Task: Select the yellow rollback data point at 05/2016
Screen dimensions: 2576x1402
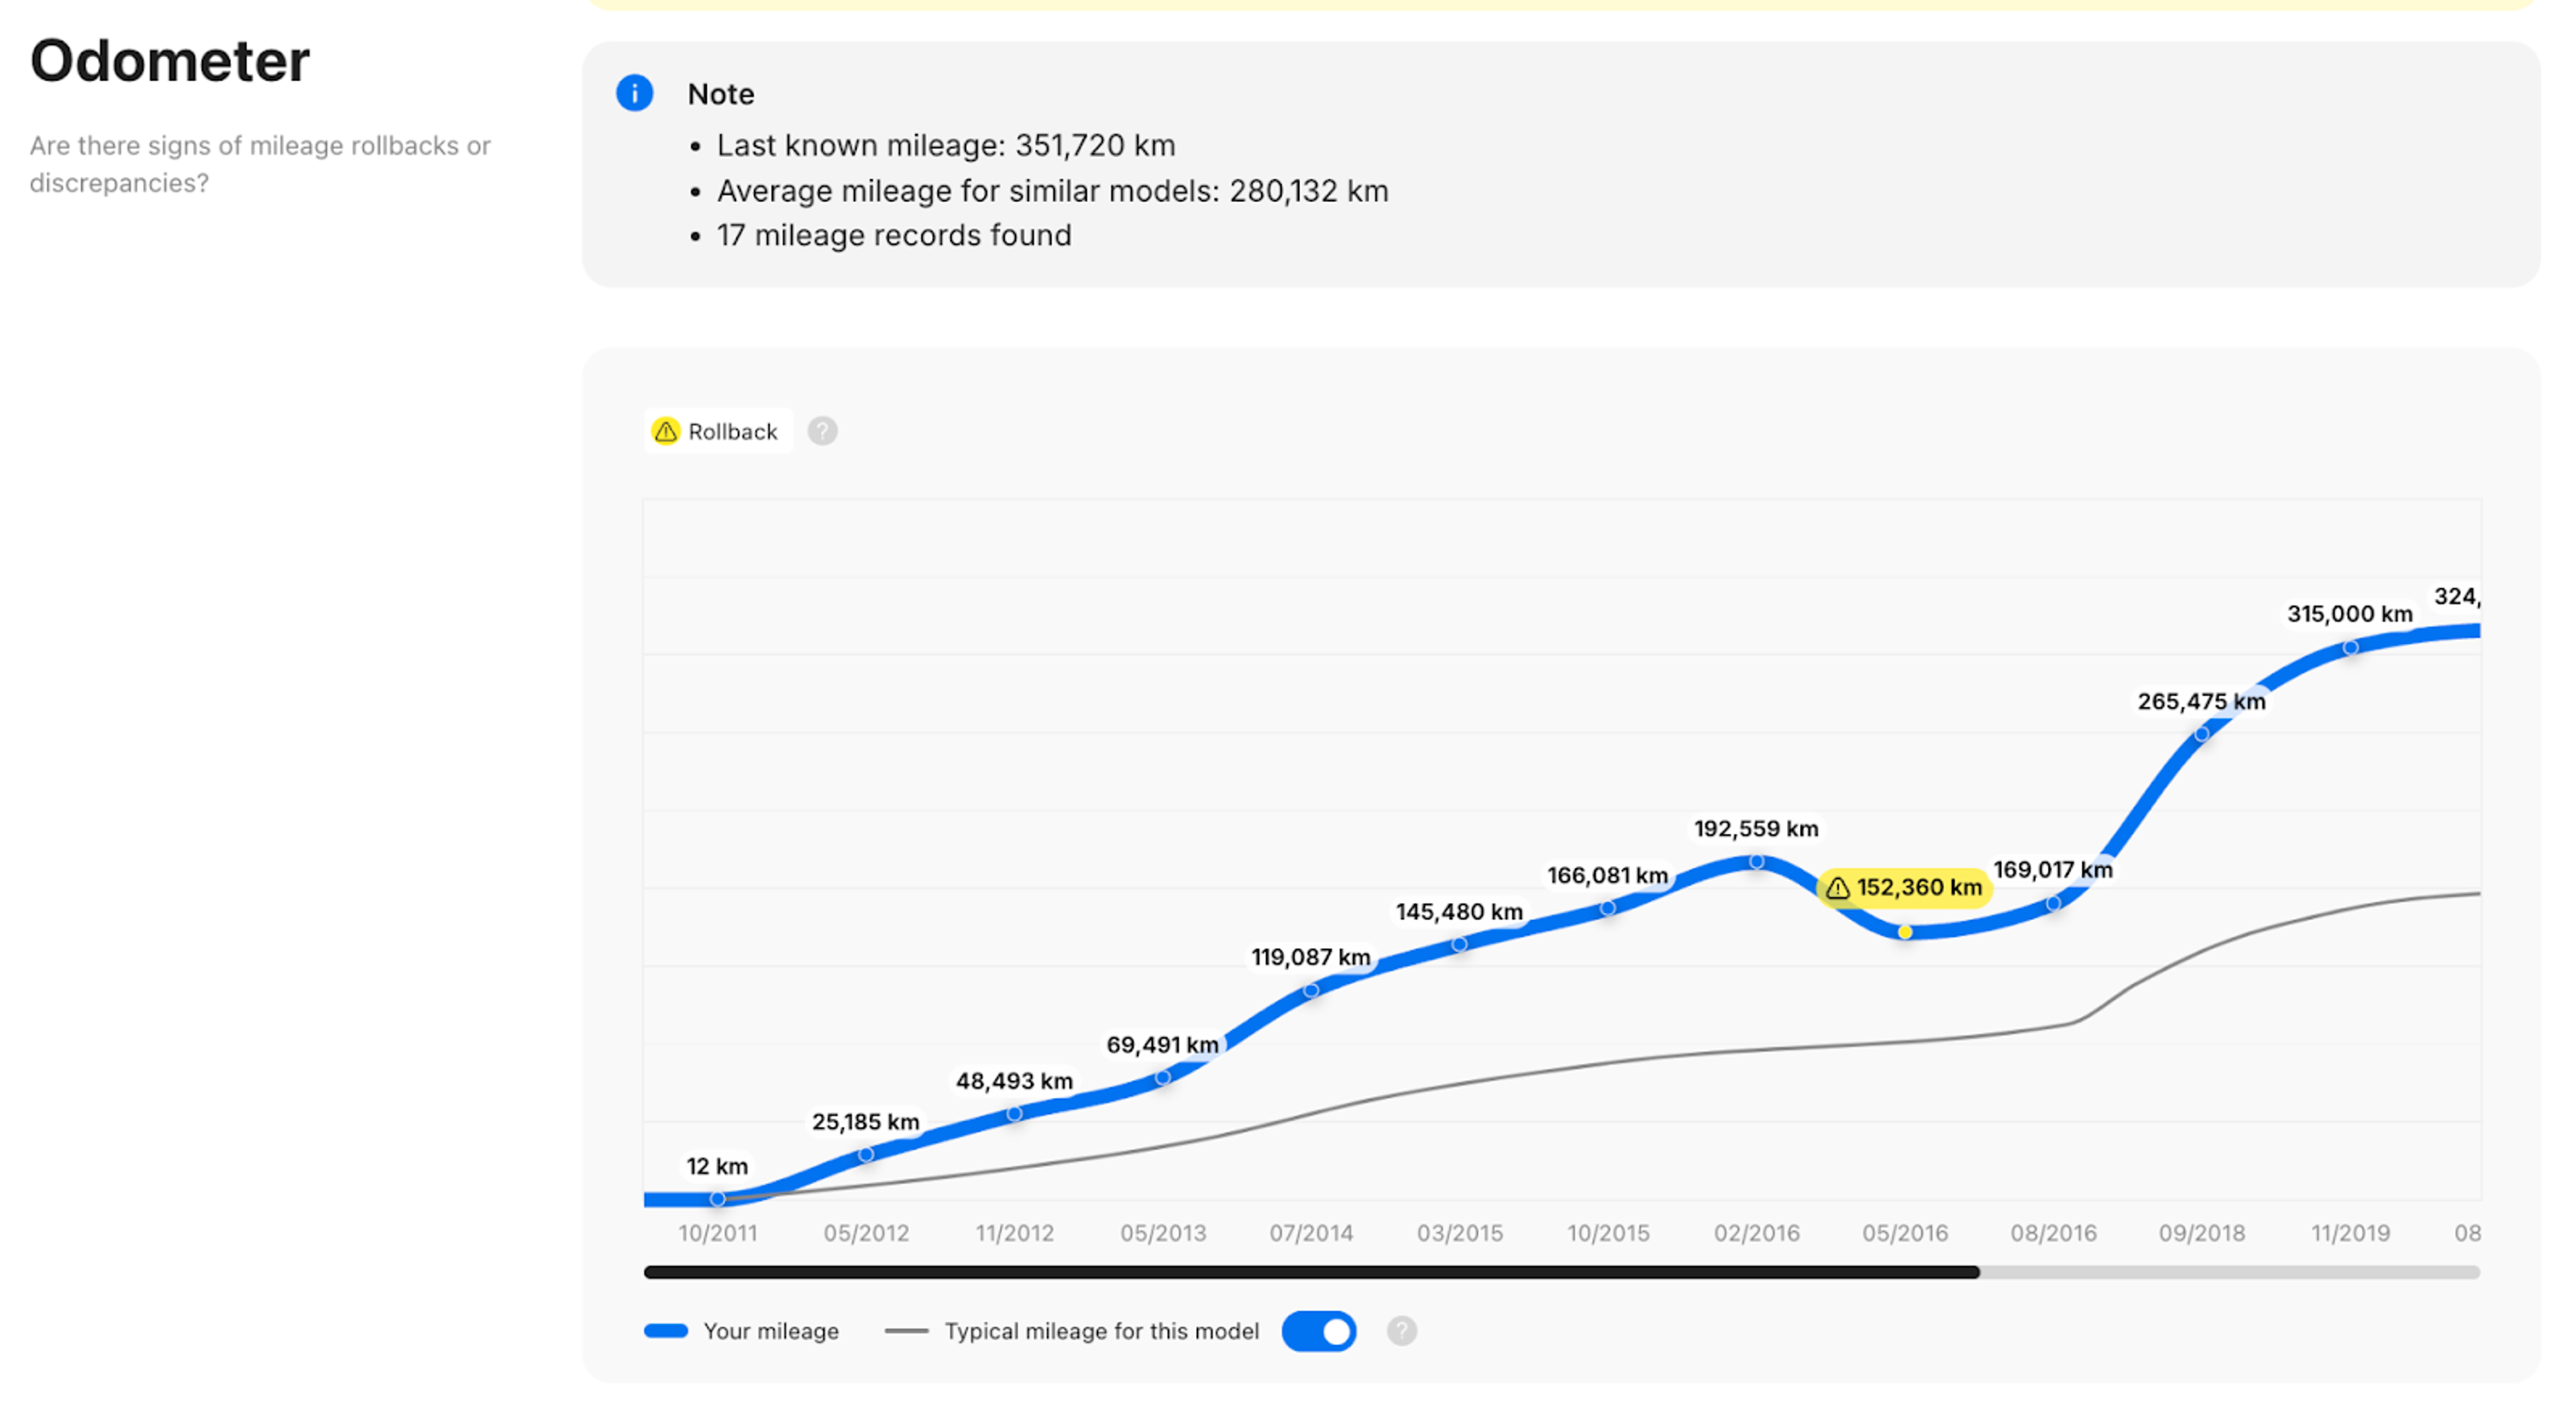Action: tap(1905, 932)
